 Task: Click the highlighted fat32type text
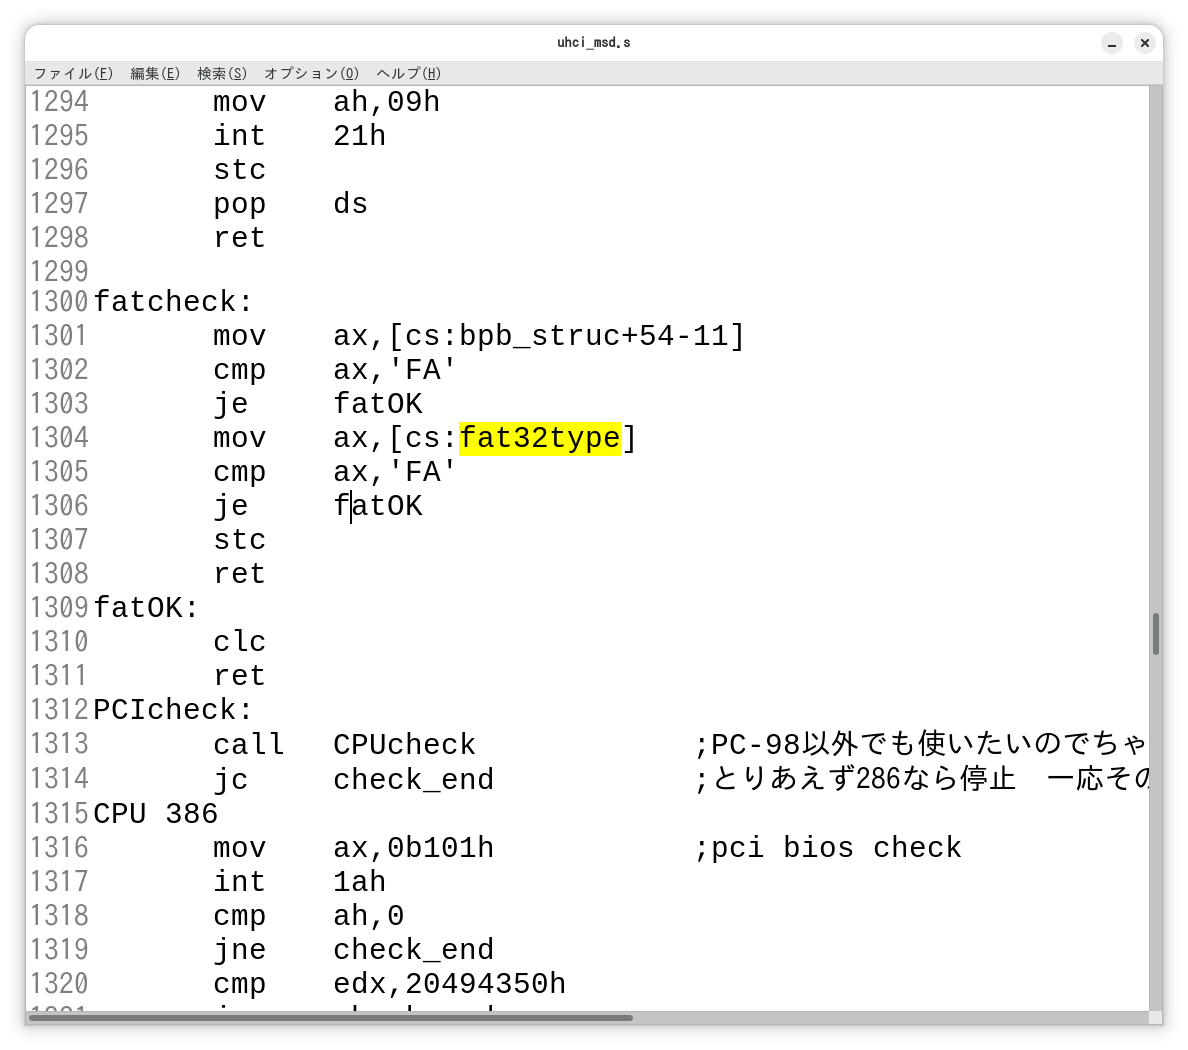(x=540, y=438)
